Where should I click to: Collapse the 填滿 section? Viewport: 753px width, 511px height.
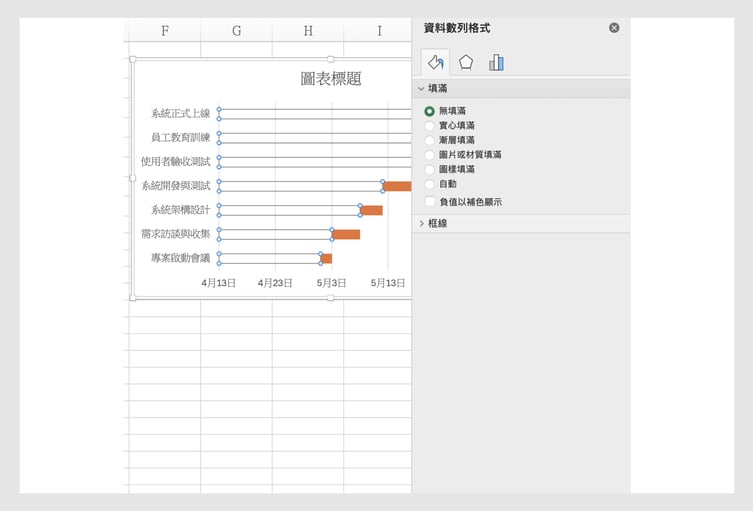[421, 89]
